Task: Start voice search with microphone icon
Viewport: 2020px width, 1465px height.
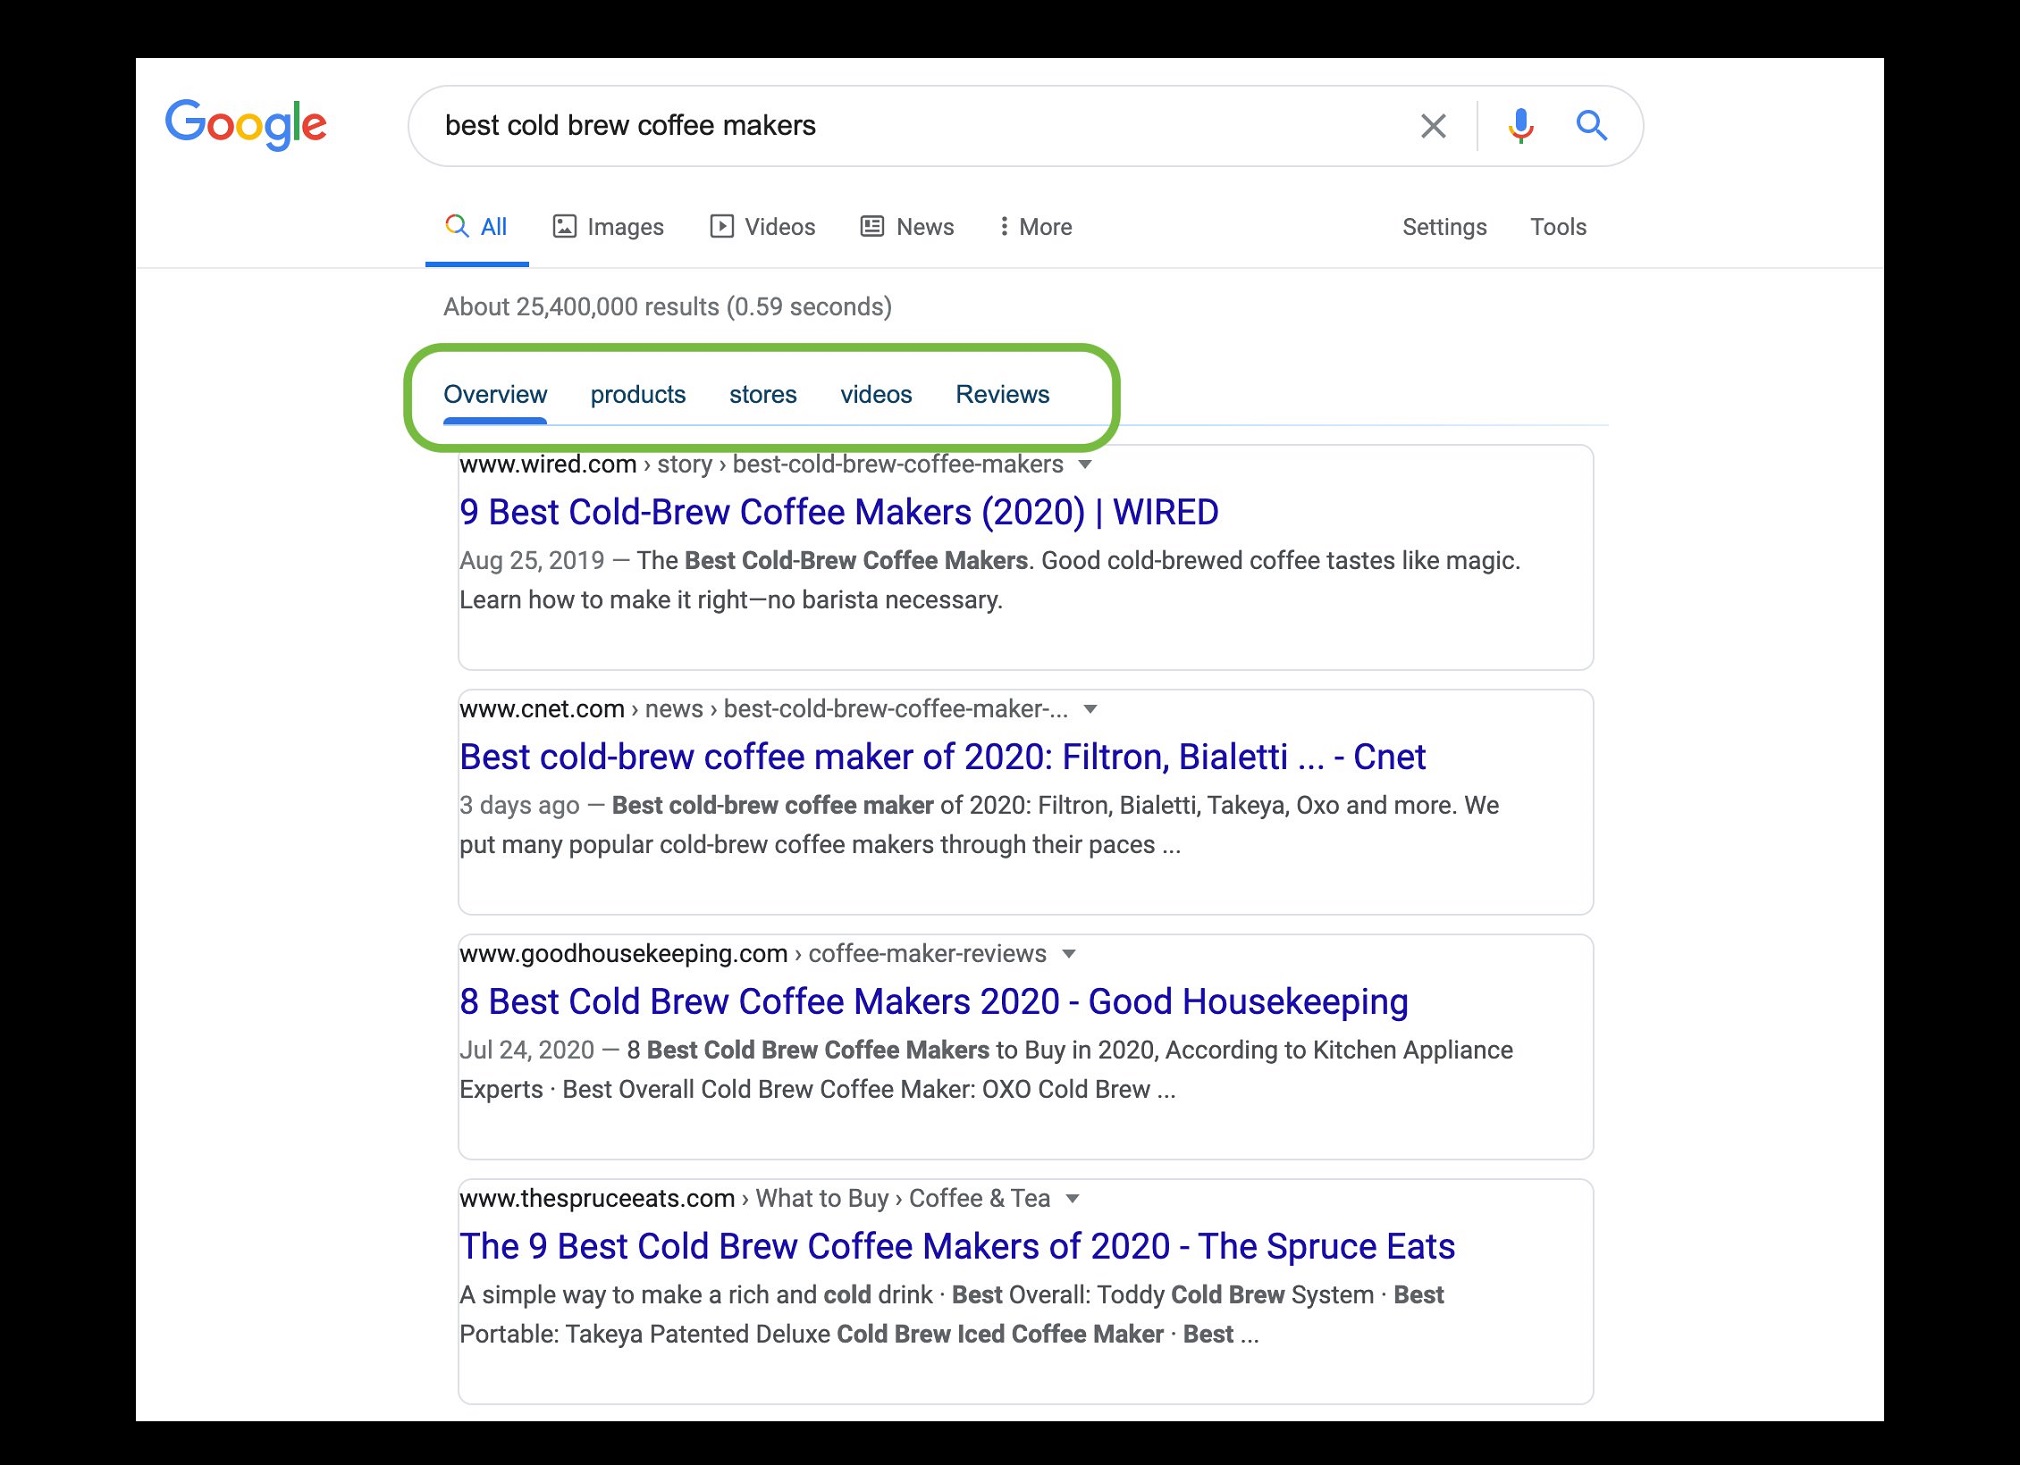Action: [x=1520, y=126]
